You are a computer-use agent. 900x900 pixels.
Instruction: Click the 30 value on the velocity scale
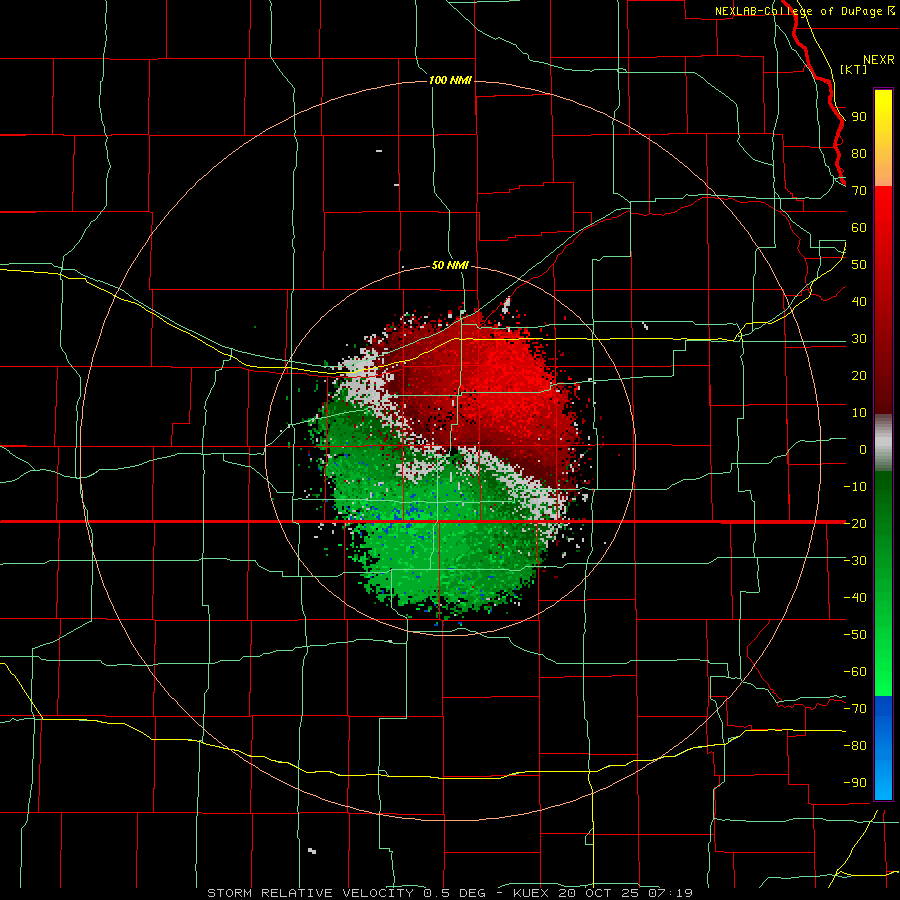click(859, 339)
